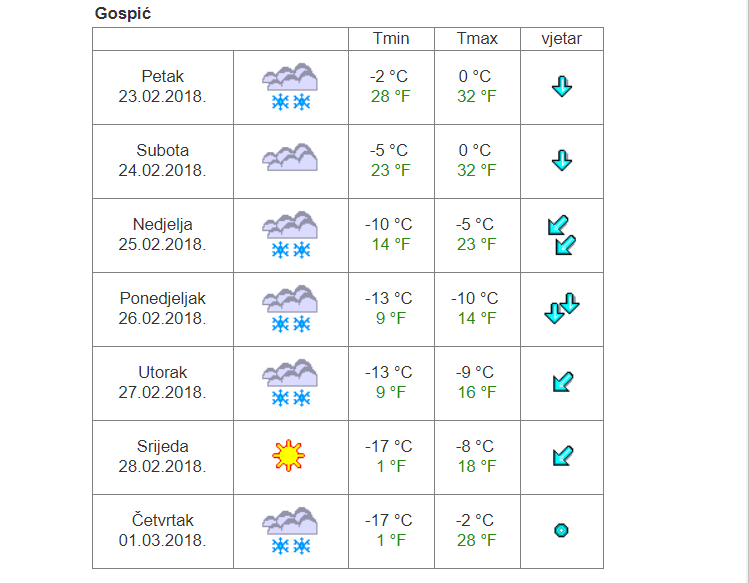Click the down wind arrow for Subota
The height and width of the screenshot is (583, 749).
pos(562,161)
